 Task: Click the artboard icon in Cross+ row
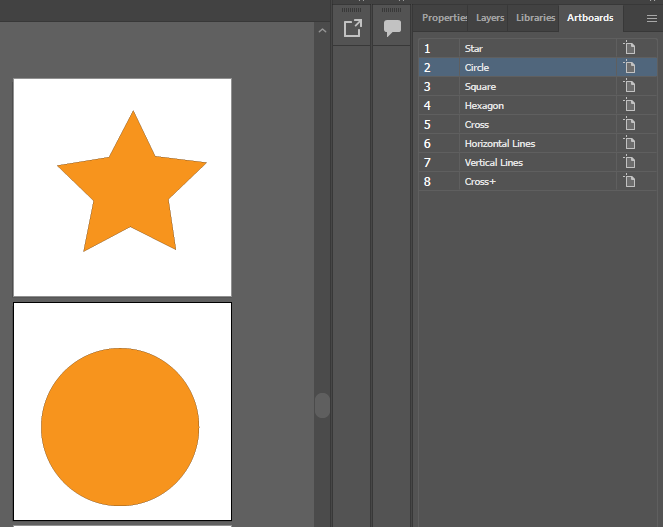tap(630, 181)
